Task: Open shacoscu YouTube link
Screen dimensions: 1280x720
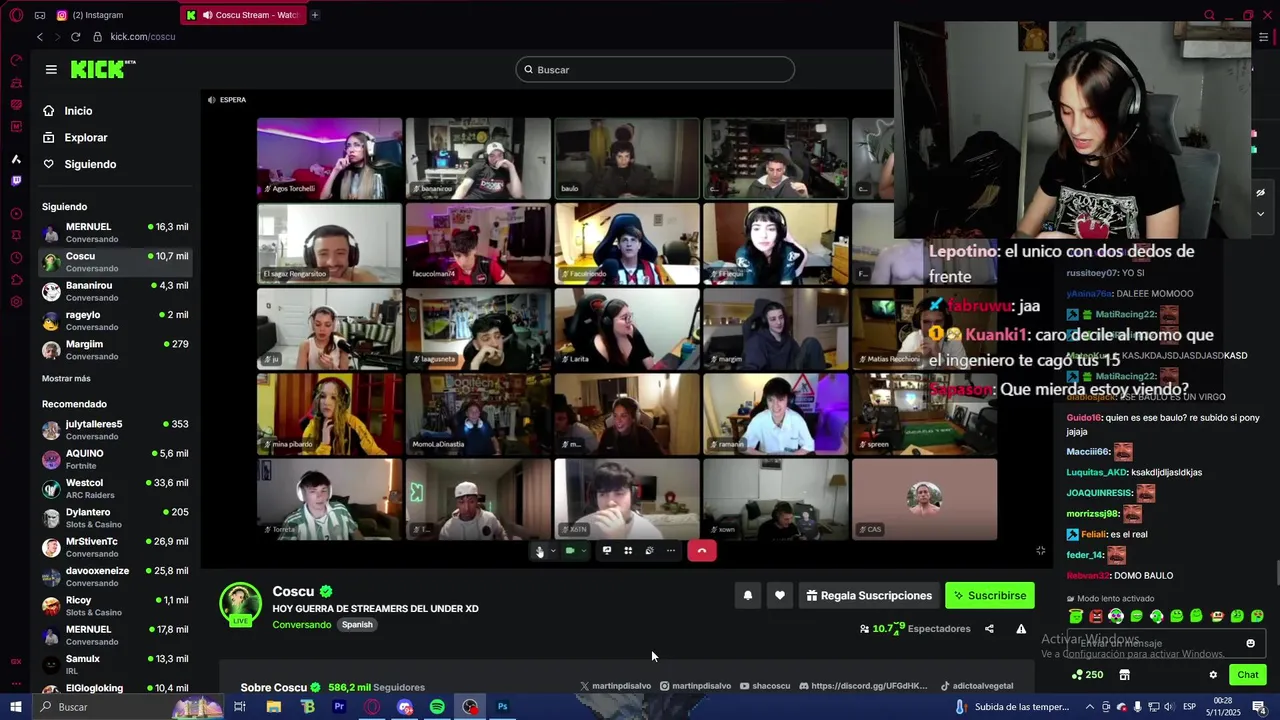Action: [765, 686]
